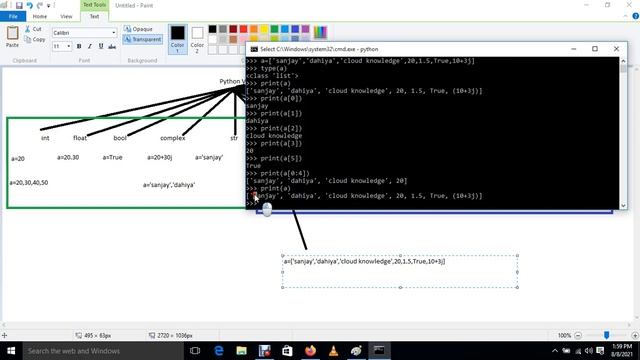Screen dimensions: 640x360
Task: Click the Paint app icon in the taskbar
Action: 356,351
